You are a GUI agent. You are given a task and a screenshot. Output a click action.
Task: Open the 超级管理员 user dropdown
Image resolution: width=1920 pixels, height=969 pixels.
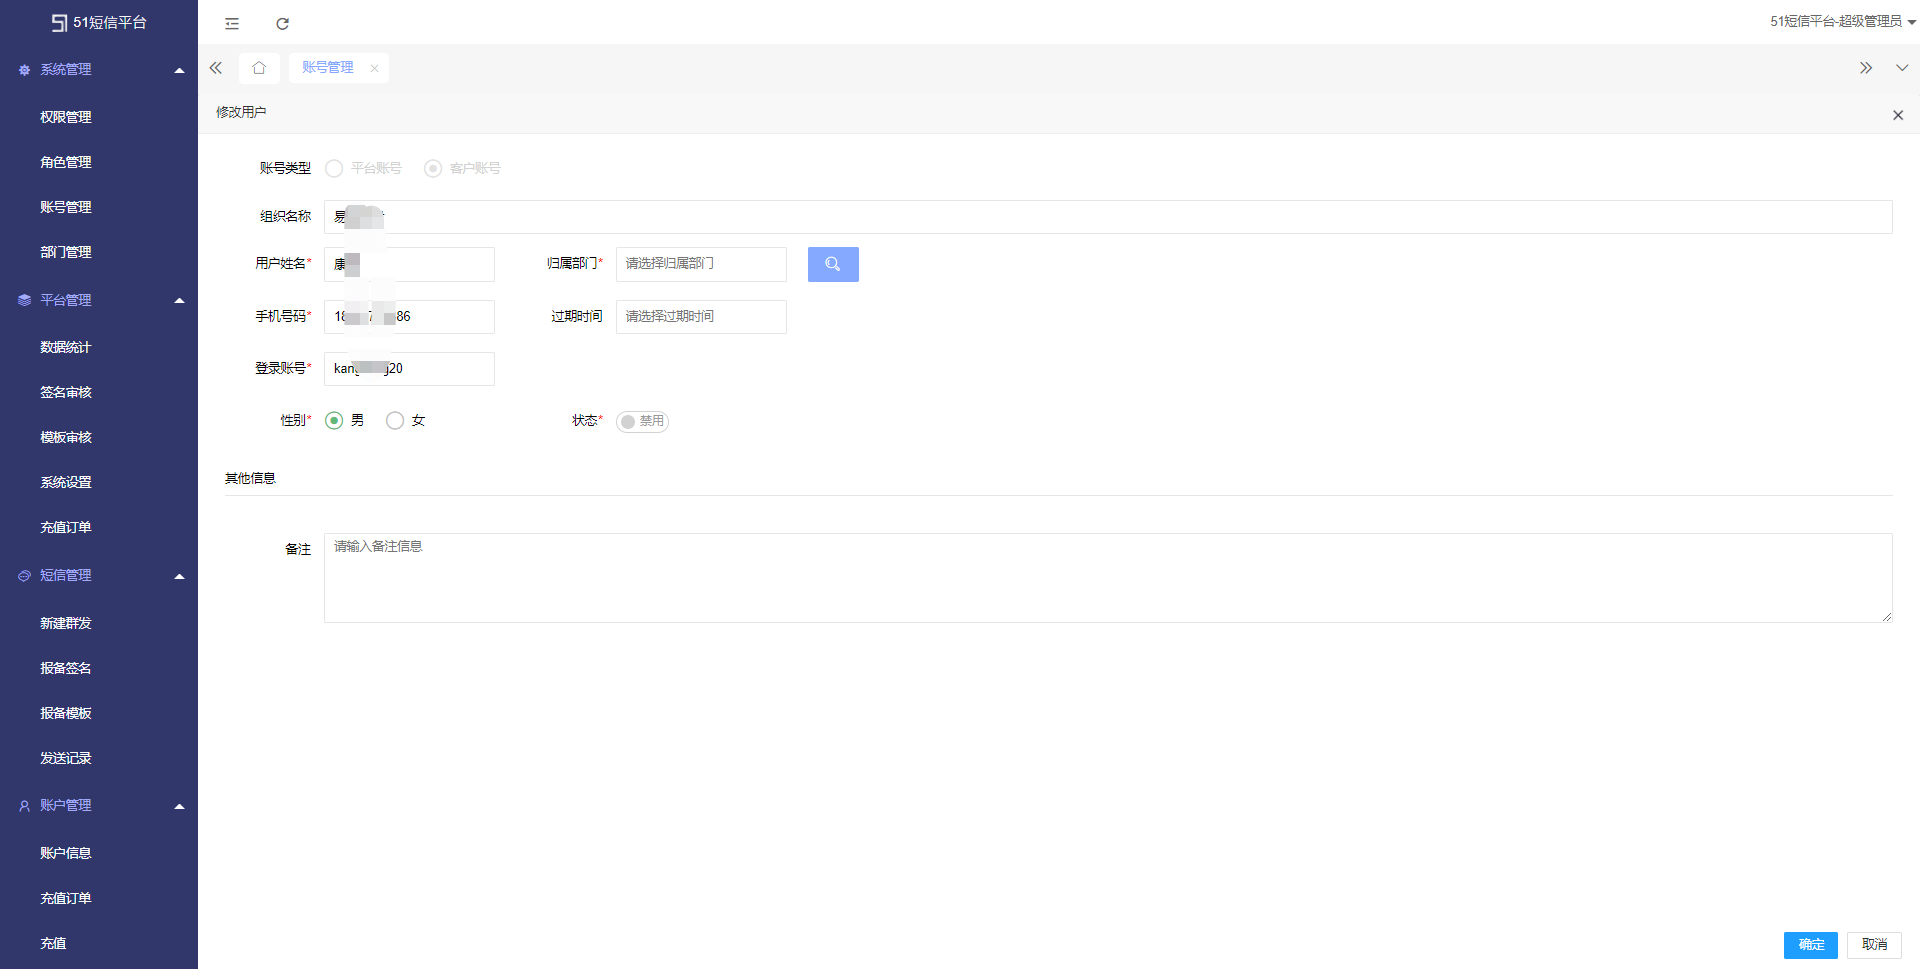pyautogui.click(x=1842, y=21)
